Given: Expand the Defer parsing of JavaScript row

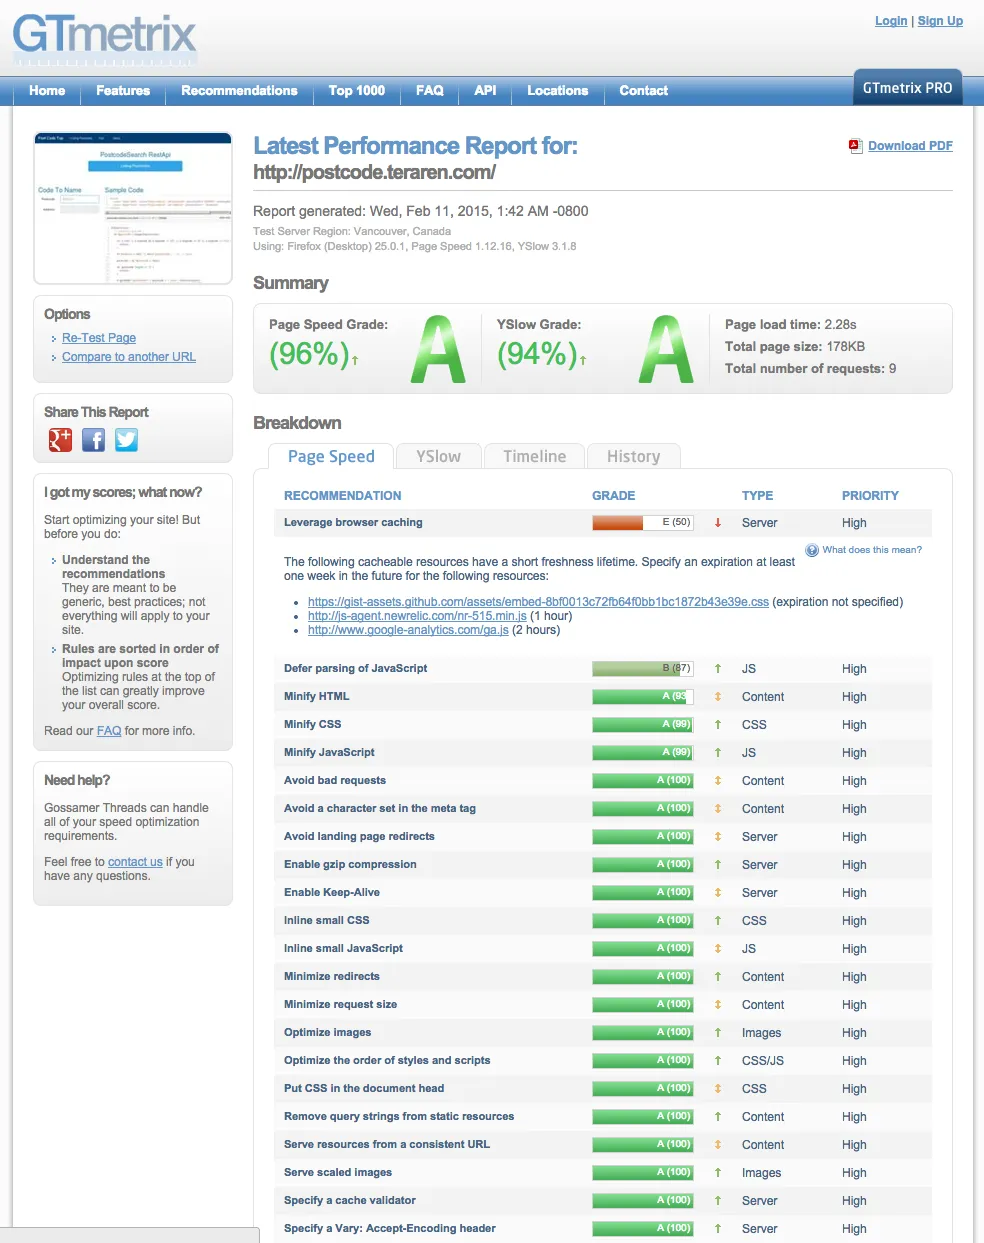Looking at the screenshot, I should click(x=355, y=669).
